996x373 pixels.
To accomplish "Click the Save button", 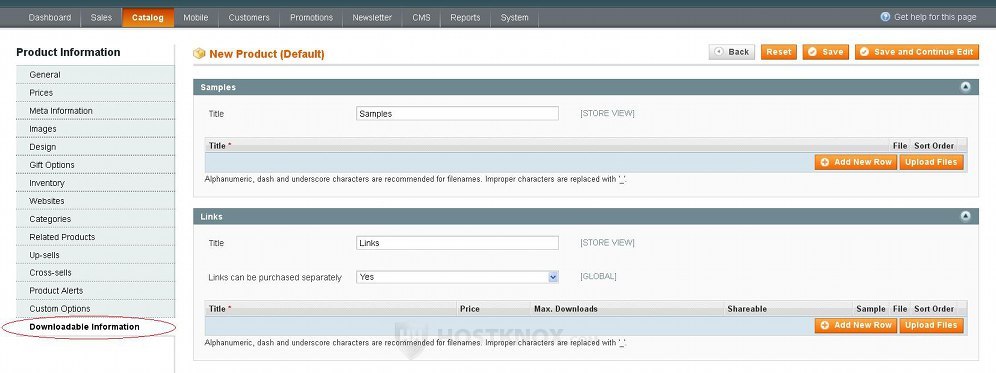I will 826,52.
